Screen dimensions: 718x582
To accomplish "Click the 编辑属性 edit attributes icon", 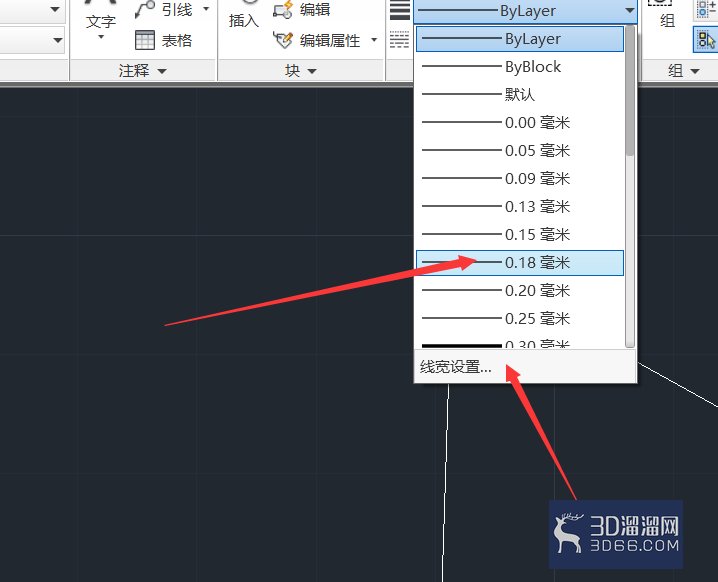I will pos(283,40).
